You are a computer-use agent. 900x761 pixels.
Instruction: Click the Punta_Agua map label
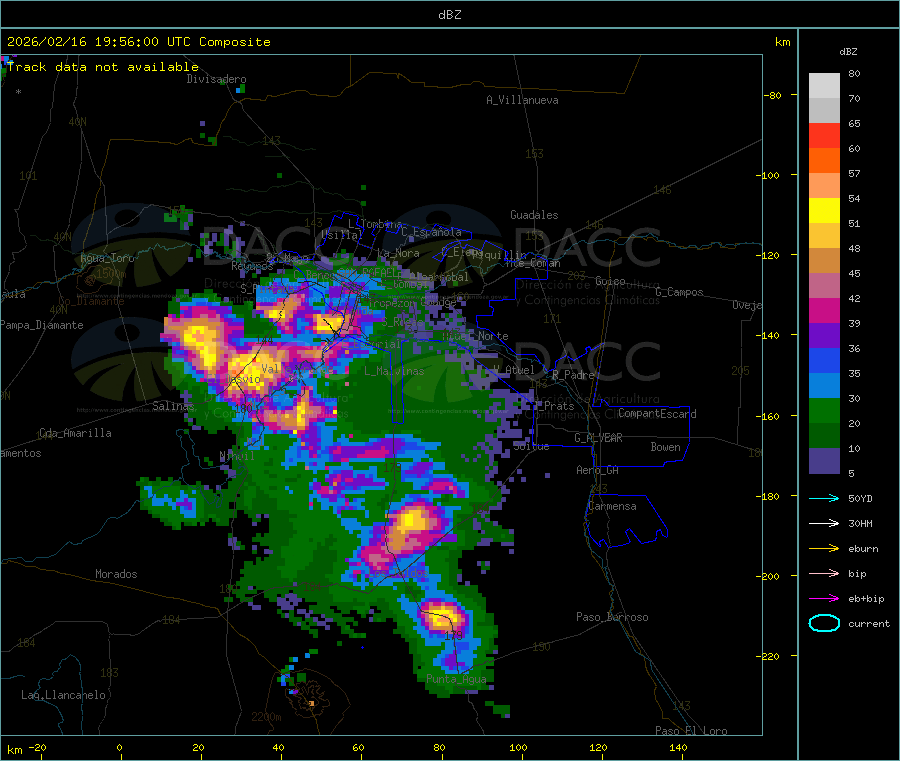click(456, 680)
